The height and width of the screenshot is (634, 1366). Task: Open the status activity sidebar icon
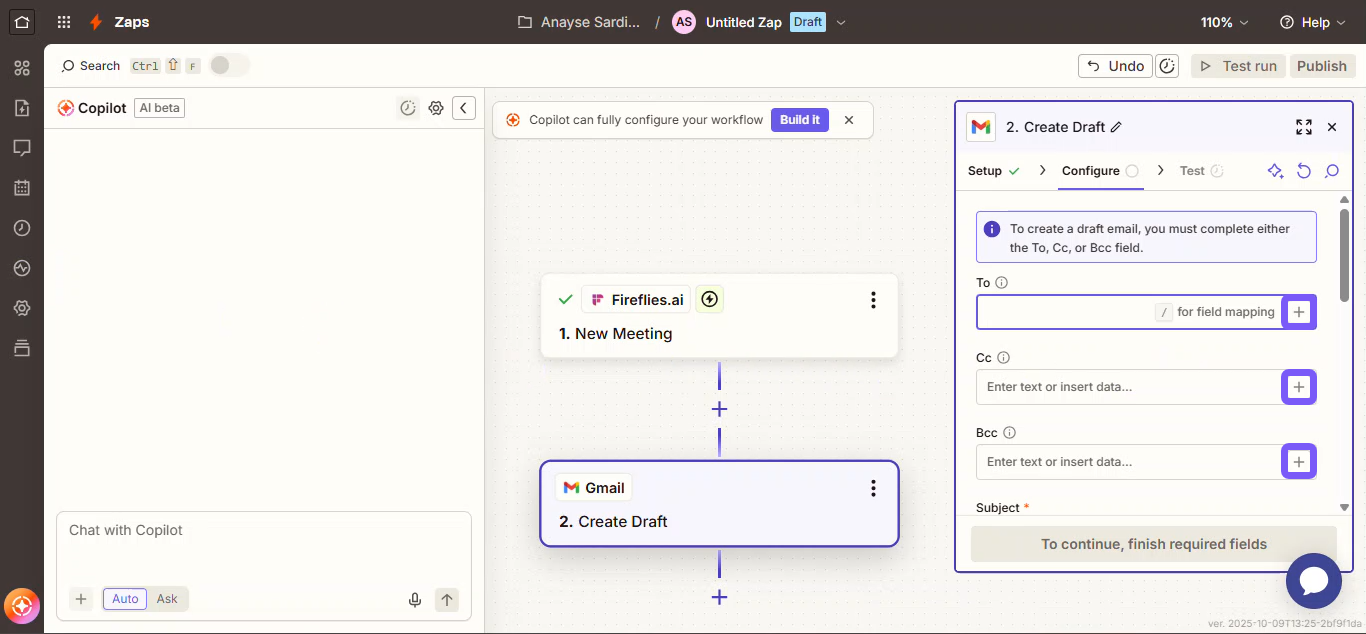[x=22, y=268]
